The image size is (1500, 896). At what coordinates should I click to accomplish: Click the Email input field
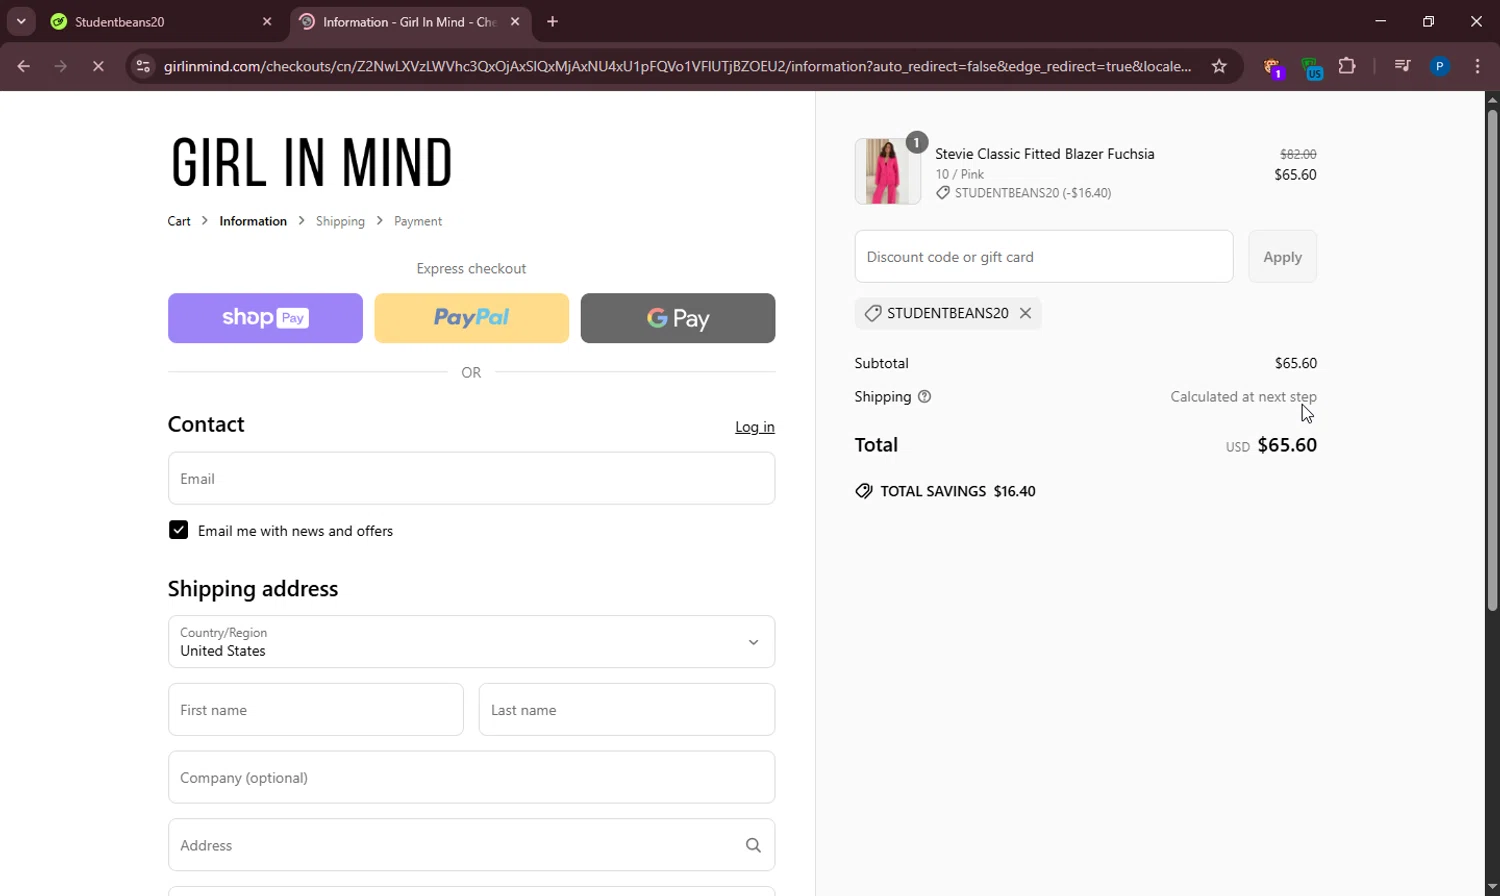pyautogui.click(x=471, y=478)
